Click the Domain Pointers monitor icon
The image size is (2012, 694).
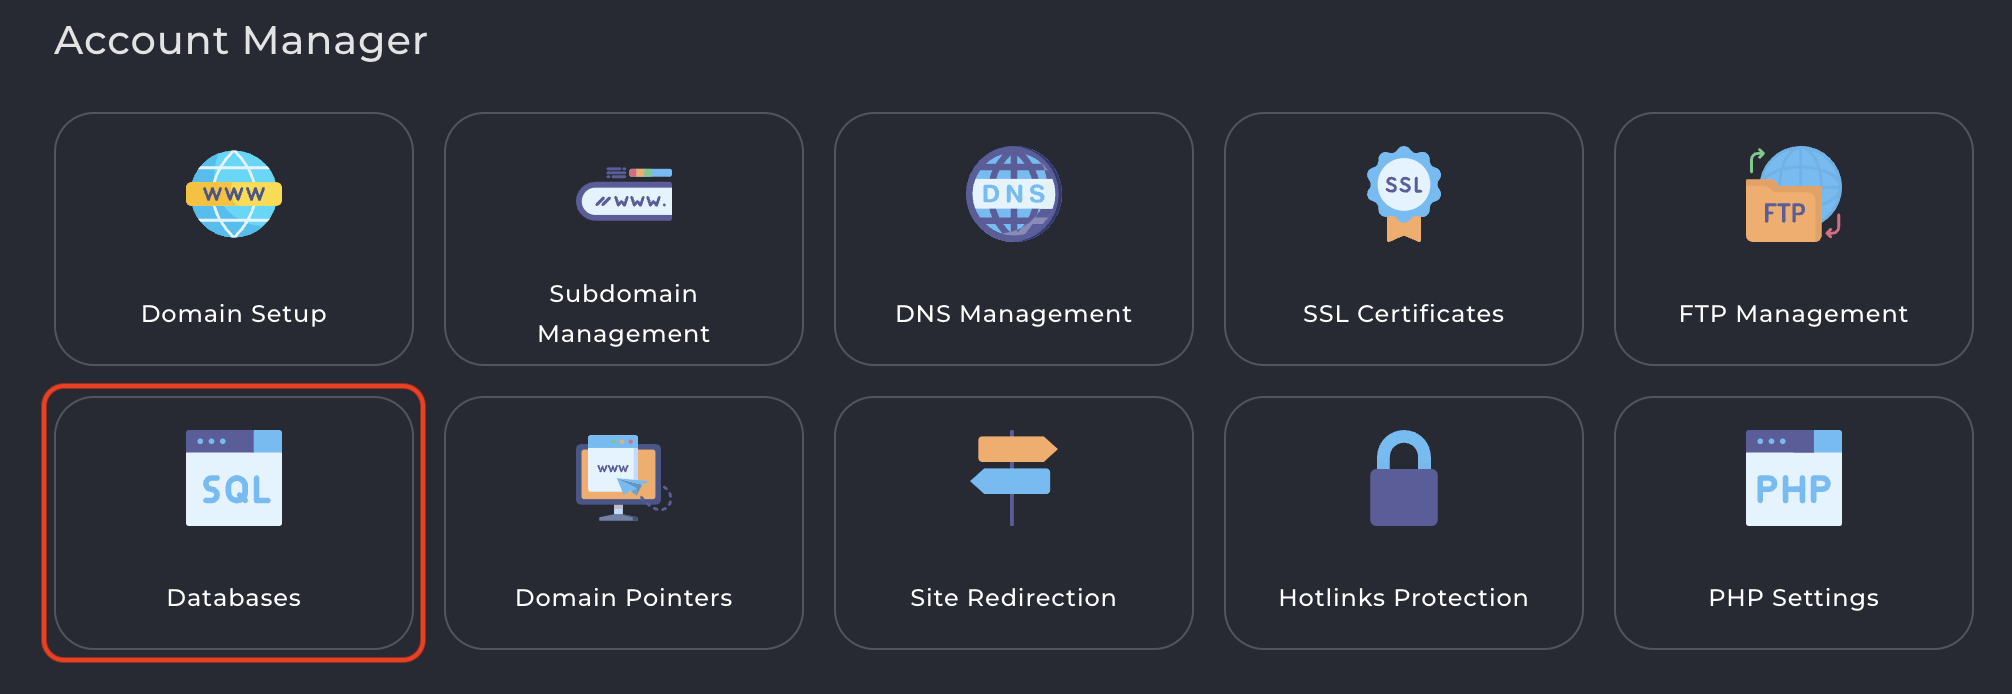tap(624, 478)
